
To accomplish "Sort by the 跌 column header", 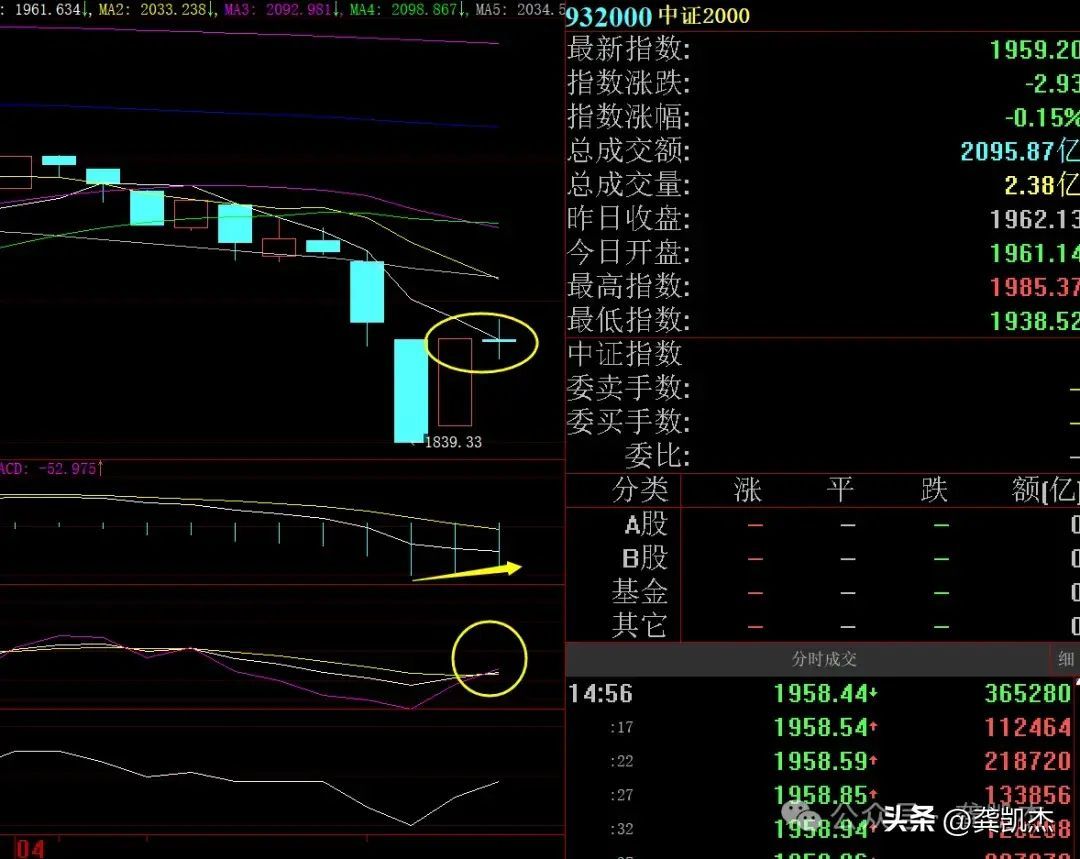I will 934,490.
